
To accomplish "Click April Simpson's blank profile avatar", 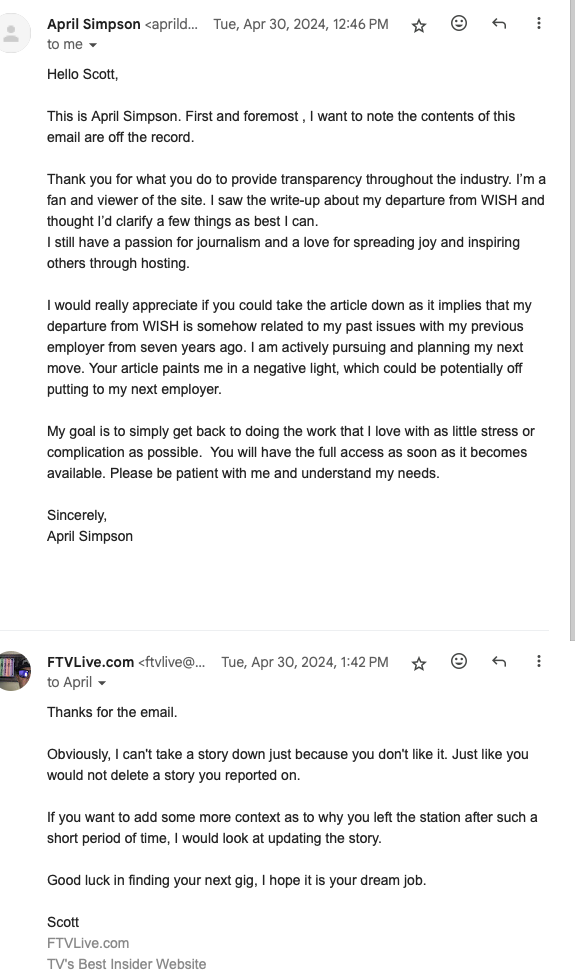I will pyautogui.click(x=12, y=33).
